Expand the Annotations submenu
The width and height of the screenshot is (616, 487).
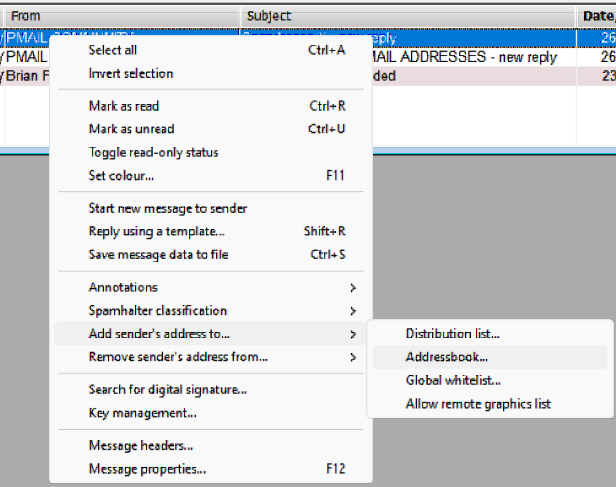click(x=123, y=287)
